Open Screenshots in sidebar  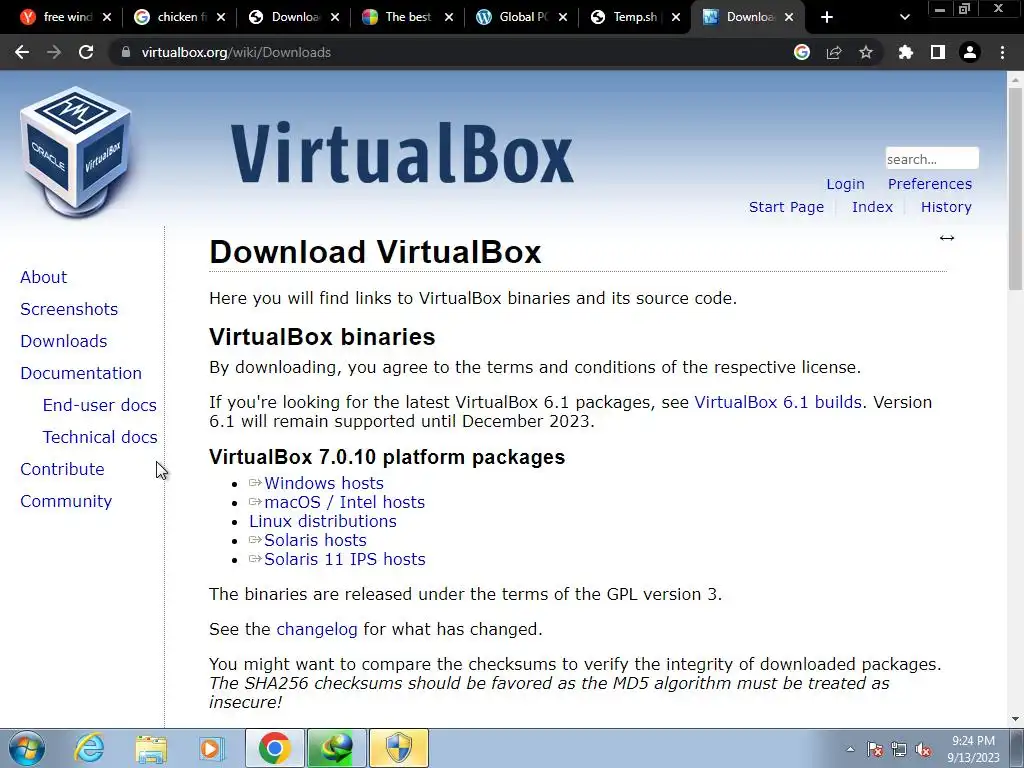[x=69, y=309]
